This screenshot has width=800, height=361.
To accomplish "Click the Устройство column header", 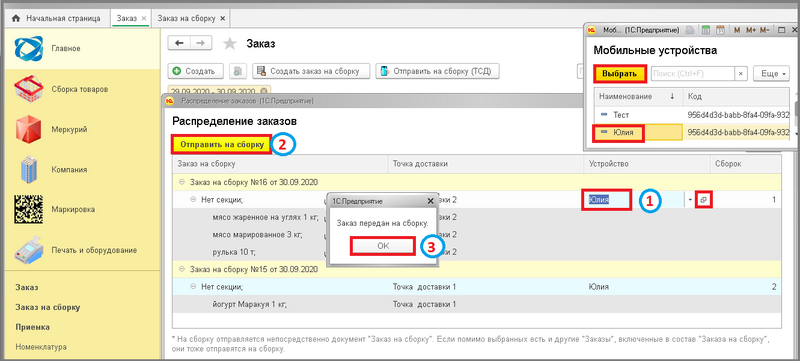I will (x=646, y=164).
